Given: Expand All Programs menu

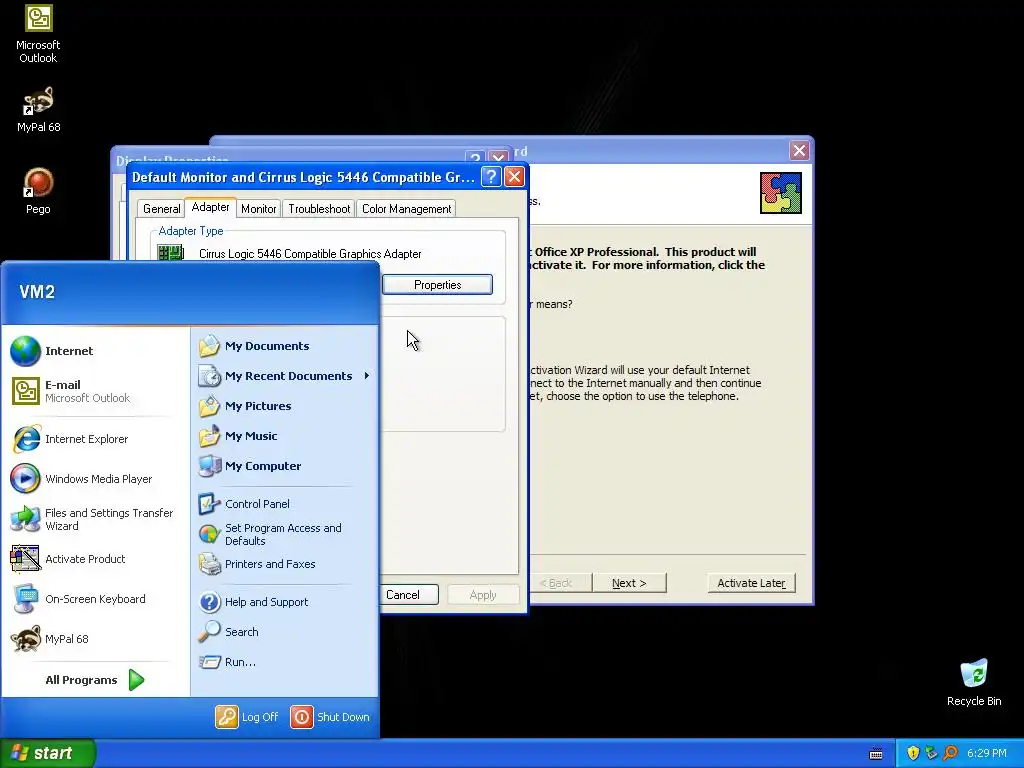Looking at the screenshot, I should click(x=95, y=680).
